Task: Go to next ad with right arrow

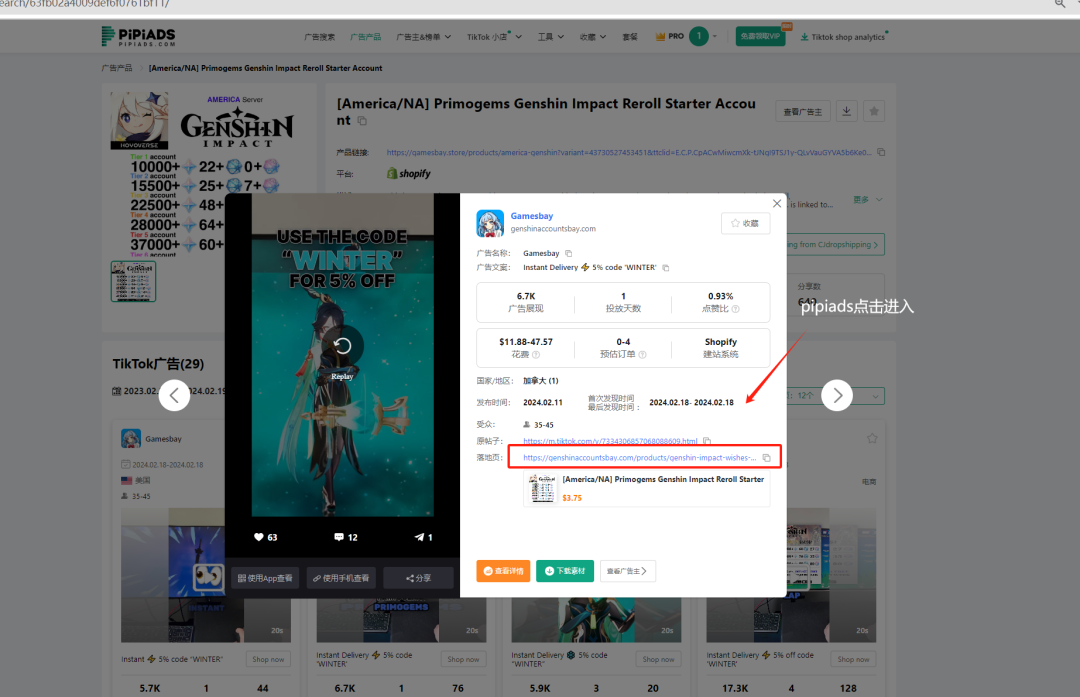Action: pos(837,395)
